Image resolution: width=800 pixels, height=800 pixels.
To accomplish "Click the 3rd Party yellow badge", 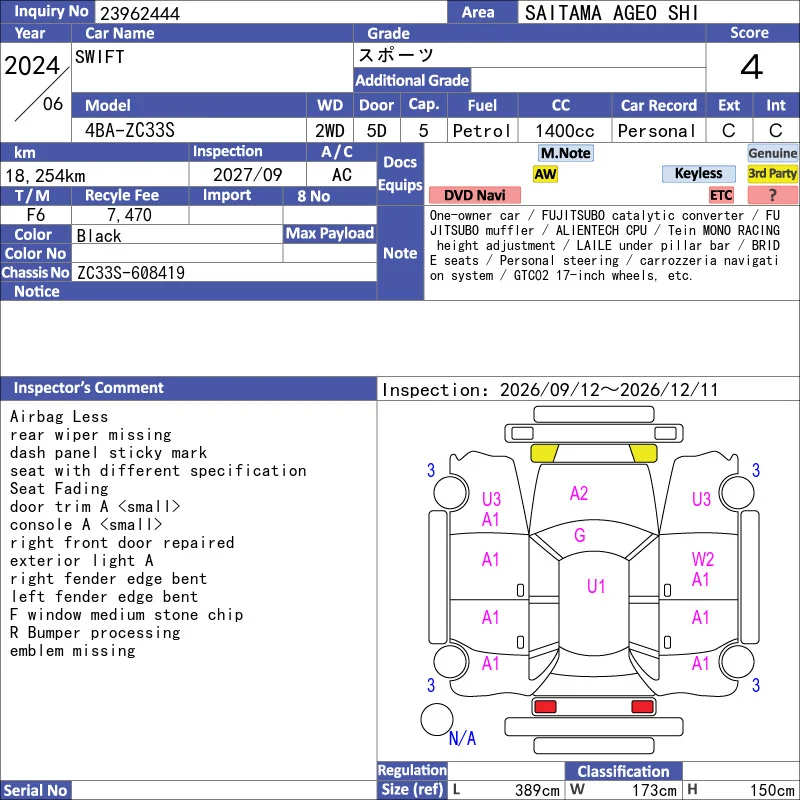I will [x=772, y=174].
